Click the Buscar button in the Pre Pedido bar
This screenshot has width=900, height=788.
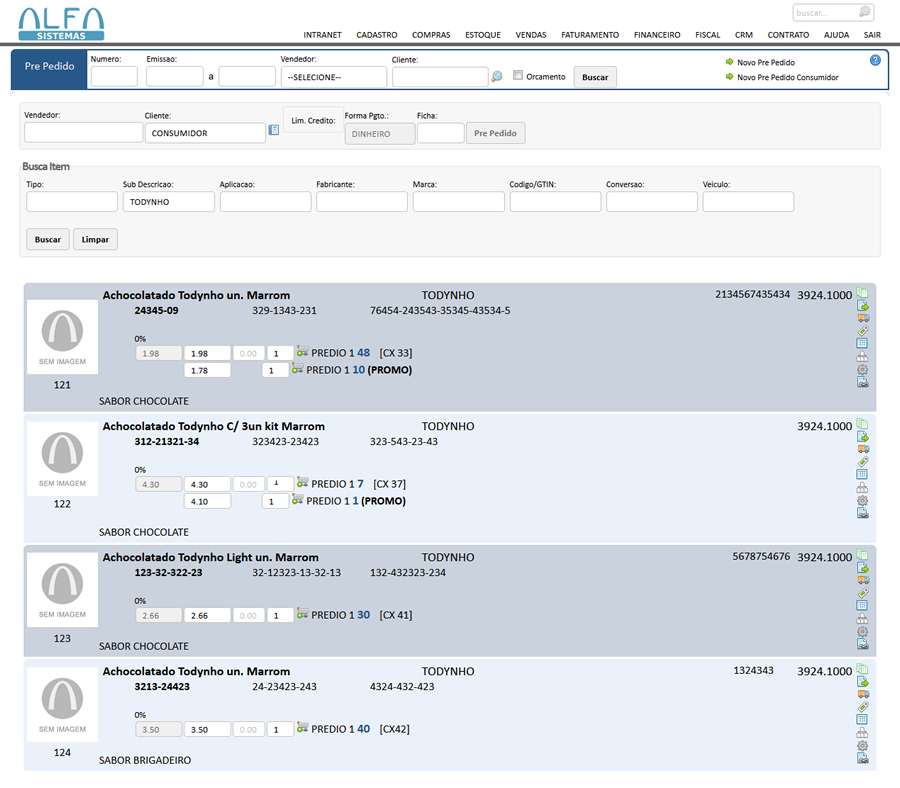[x=595, y=77]
